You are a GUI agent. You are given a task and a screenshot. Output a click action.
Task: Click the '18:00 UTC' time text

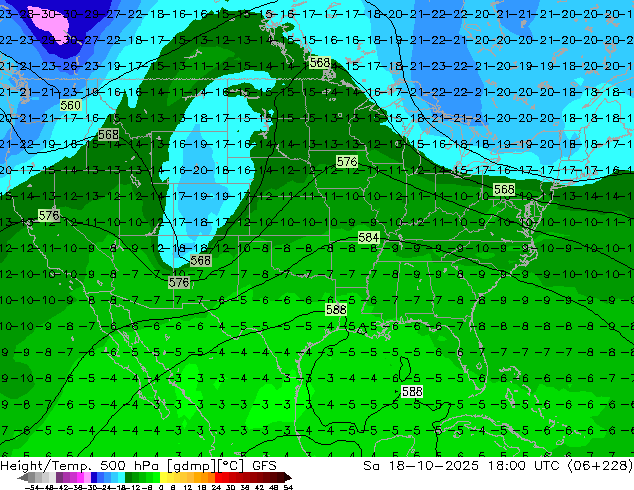pyautogui.click(x=525, y=466)
